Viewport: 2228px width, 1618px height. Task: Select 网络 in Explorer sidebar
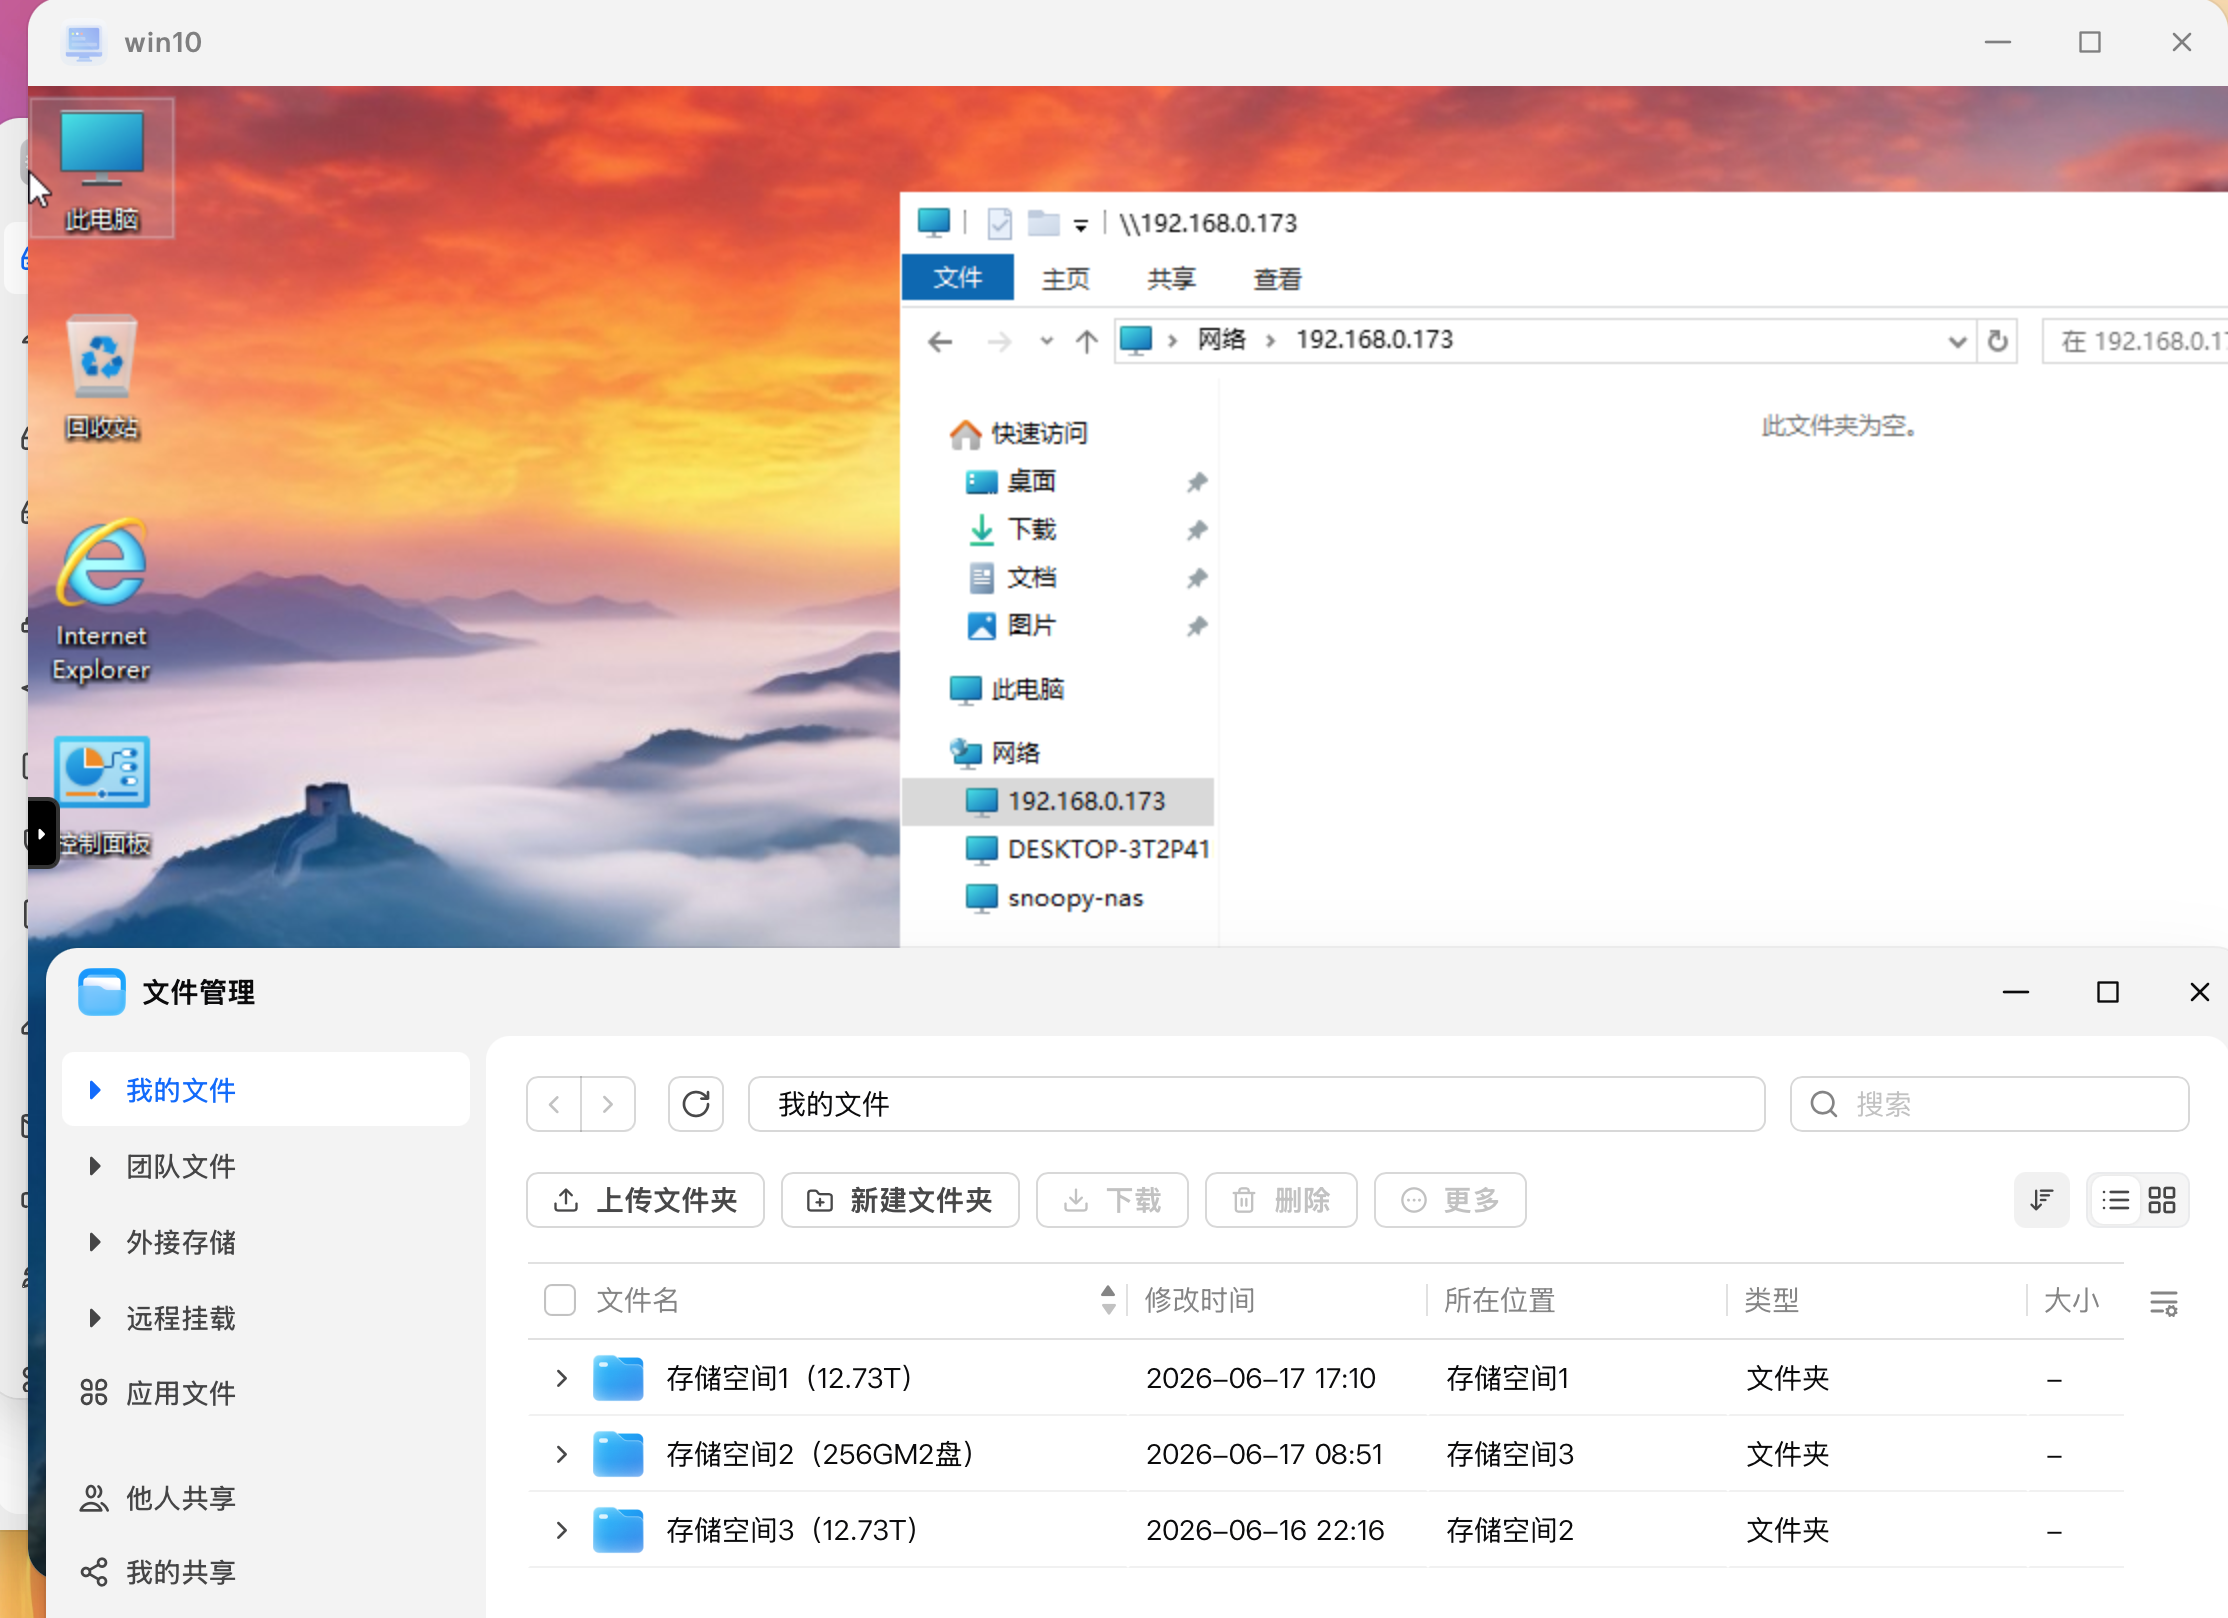tap(996, 753)
